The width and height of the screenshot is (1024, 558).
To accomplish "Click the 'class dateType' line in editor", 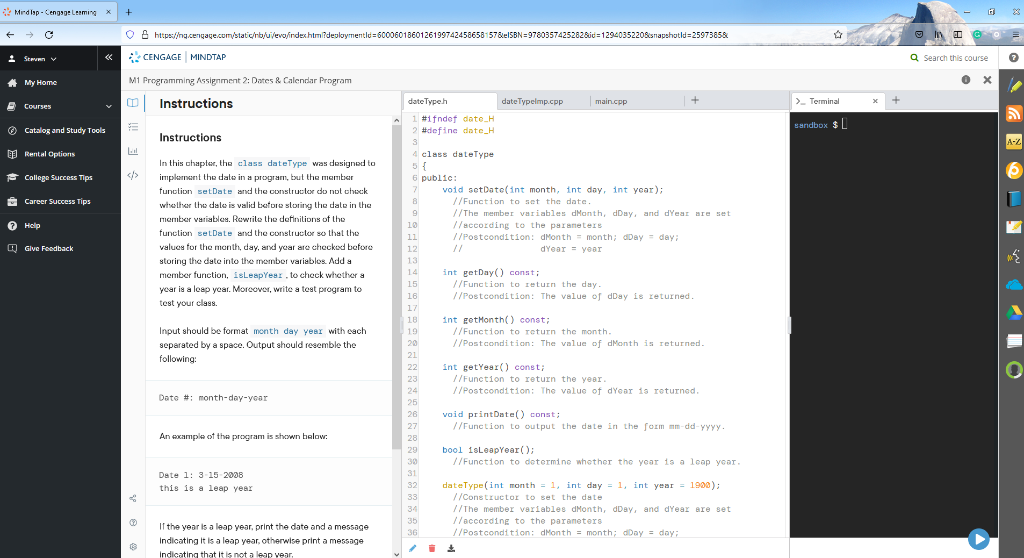I will [x=457, y=154].
